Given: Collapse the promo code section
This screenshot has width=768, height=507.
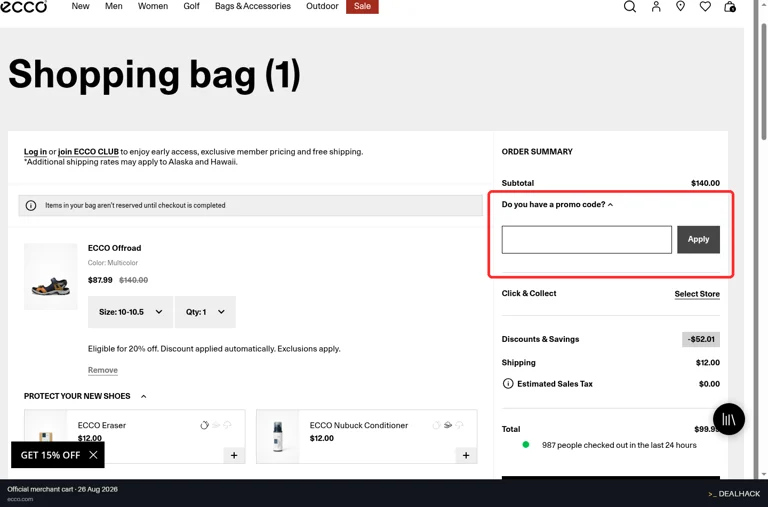Looking at the screenshot, I should click(x=557, y=204).
